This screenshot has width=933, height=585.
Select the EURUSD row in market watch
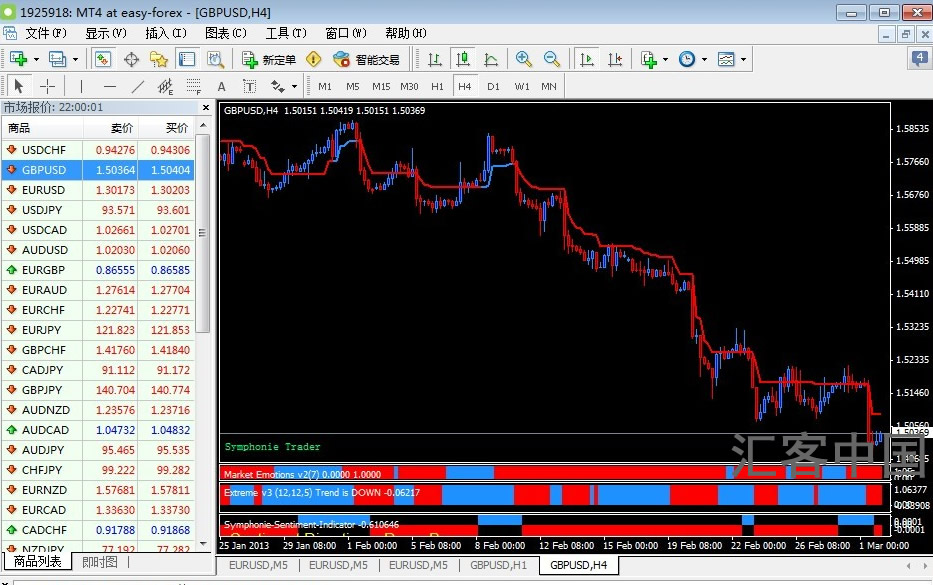point(98,190)
